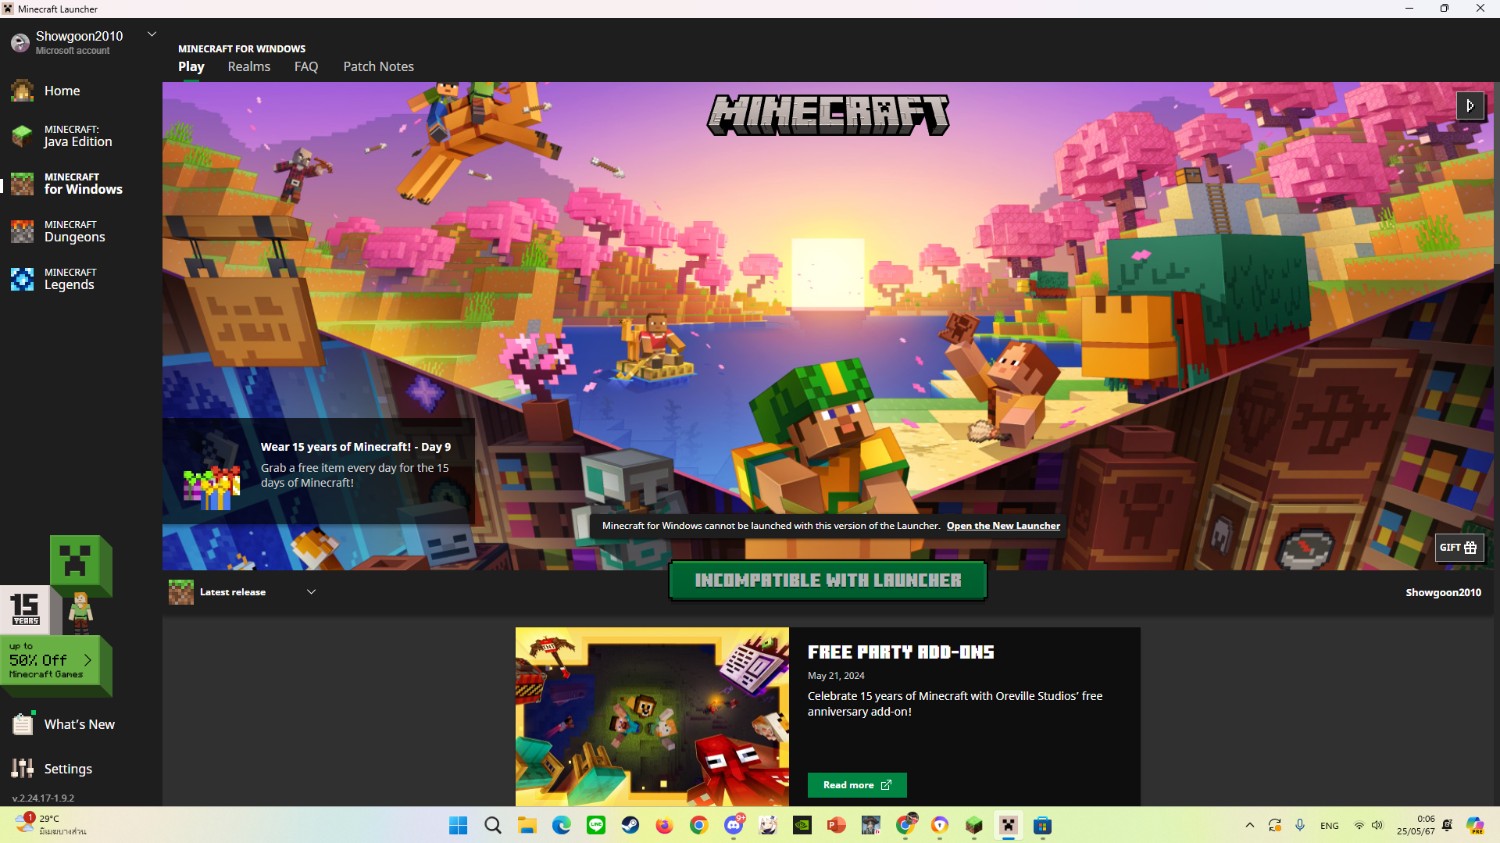1500x843 pixels.
Task: Open File Explorer from the taskbar
Action: (x=527, y=825)
